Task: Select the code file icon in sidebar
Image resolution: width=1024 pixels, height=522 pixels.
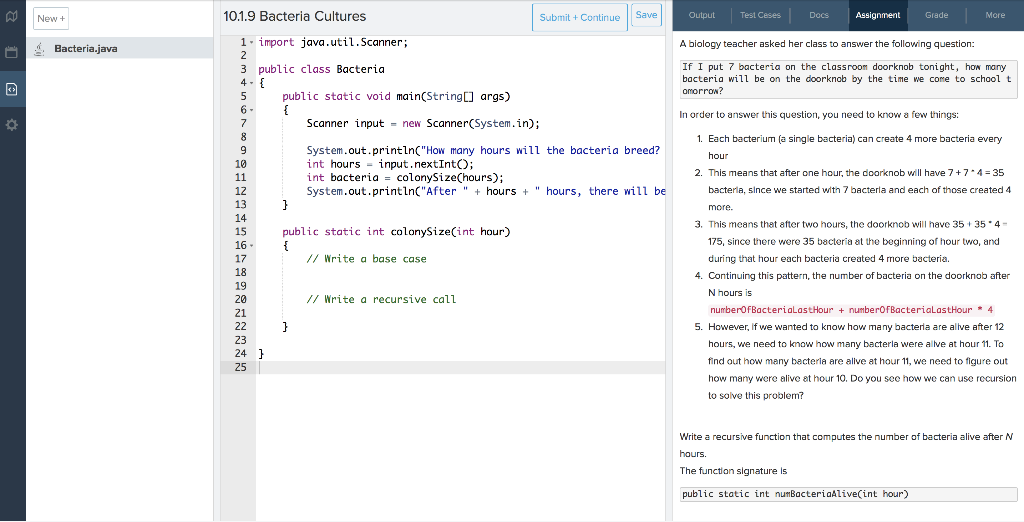Action: (x=12, y=89)
